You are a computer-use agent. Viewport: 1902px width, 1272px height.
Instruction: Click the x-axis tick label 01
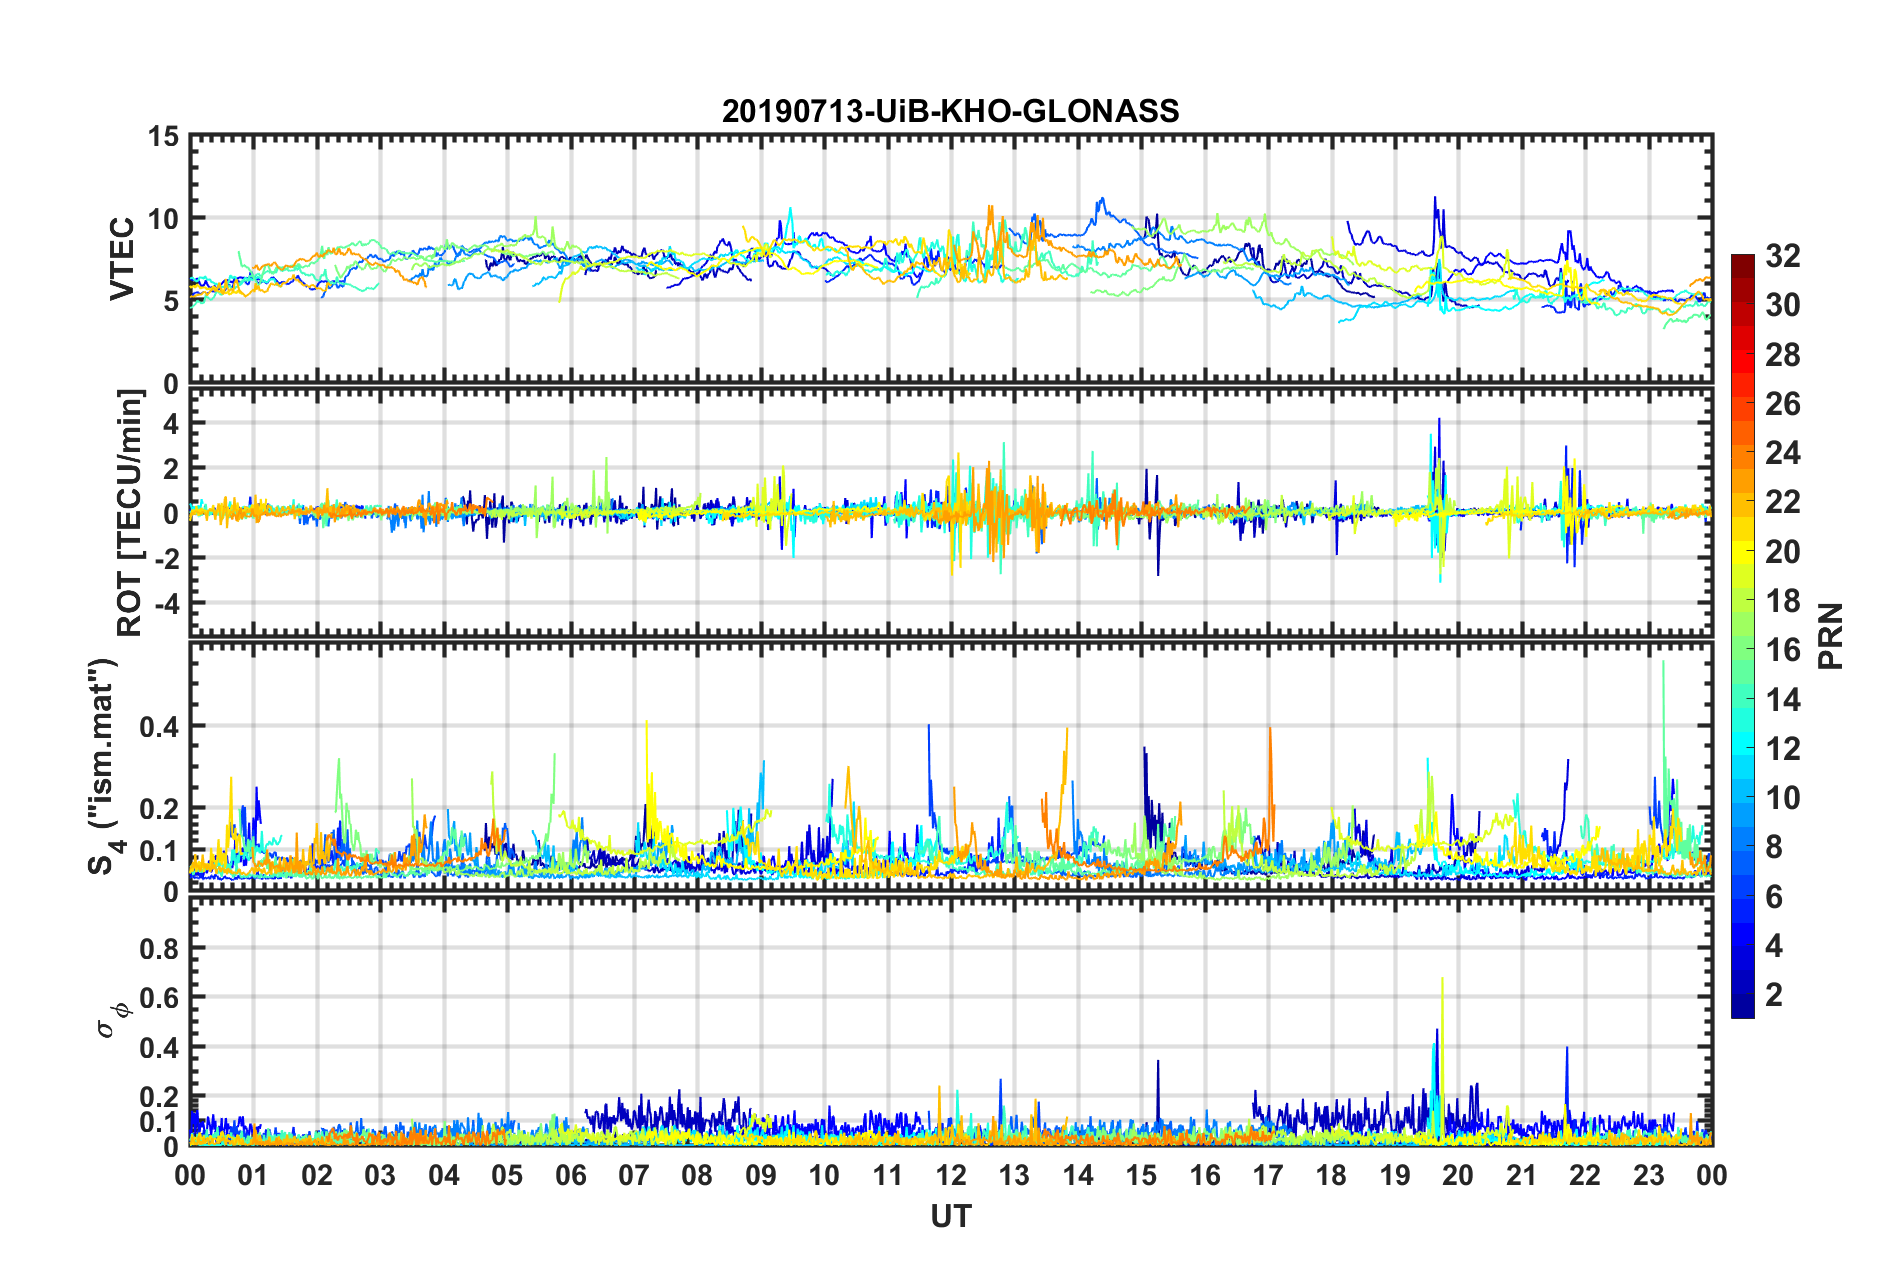pos(253,1175)
